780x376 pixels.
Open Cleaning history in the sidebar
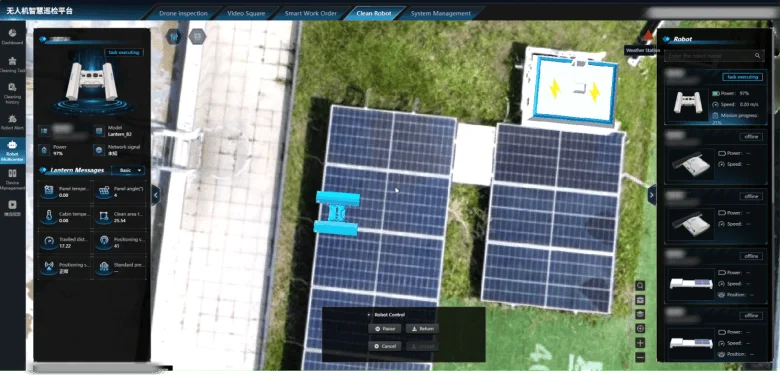pos(12,94)
